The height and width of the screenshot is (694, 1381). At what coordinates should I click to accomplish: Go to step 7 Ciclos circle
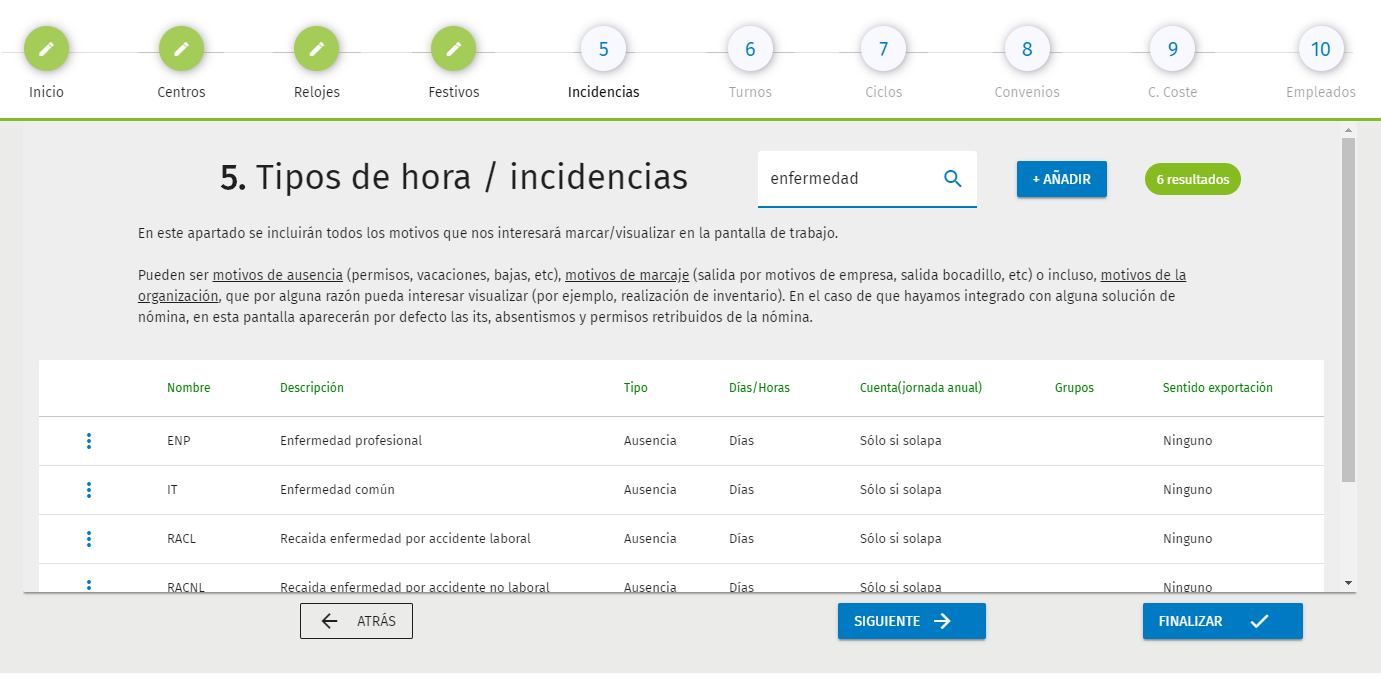pos(883,49)
